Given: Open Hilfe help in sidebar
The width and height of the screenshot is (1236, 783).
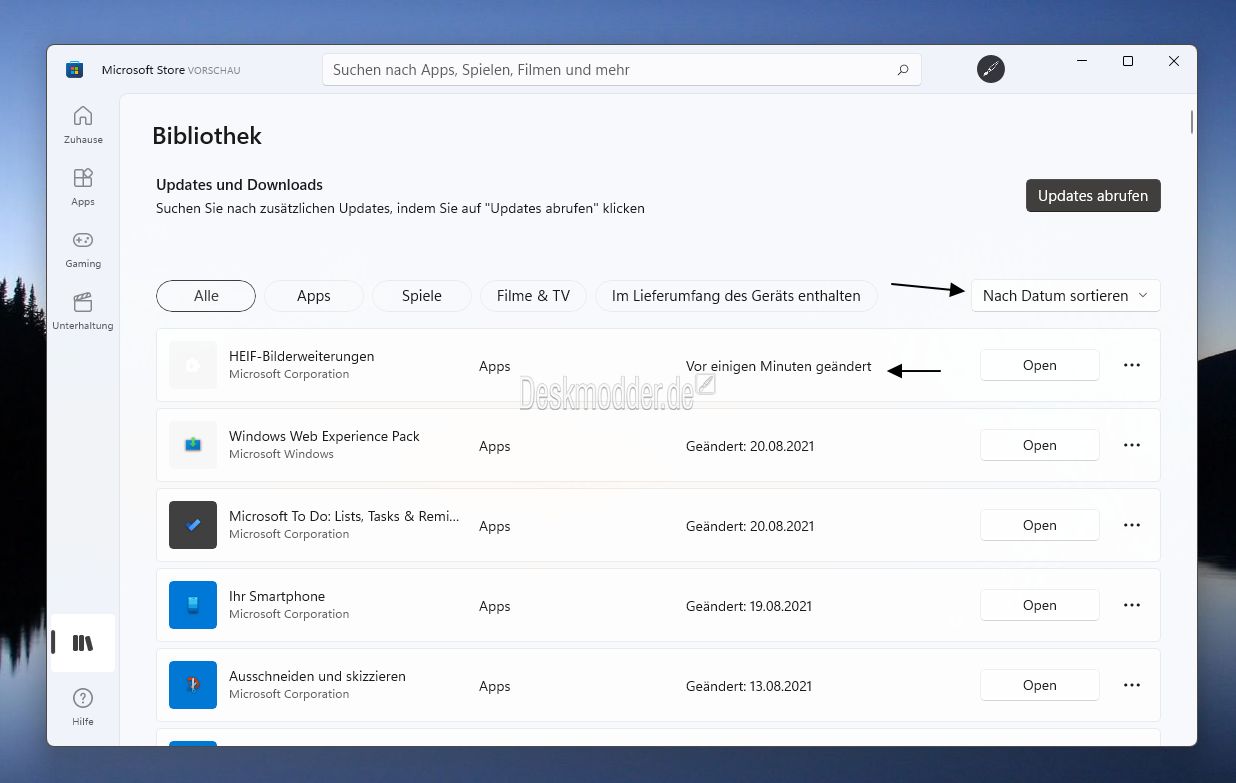Looking at the screenshot, I should [83, 706].
